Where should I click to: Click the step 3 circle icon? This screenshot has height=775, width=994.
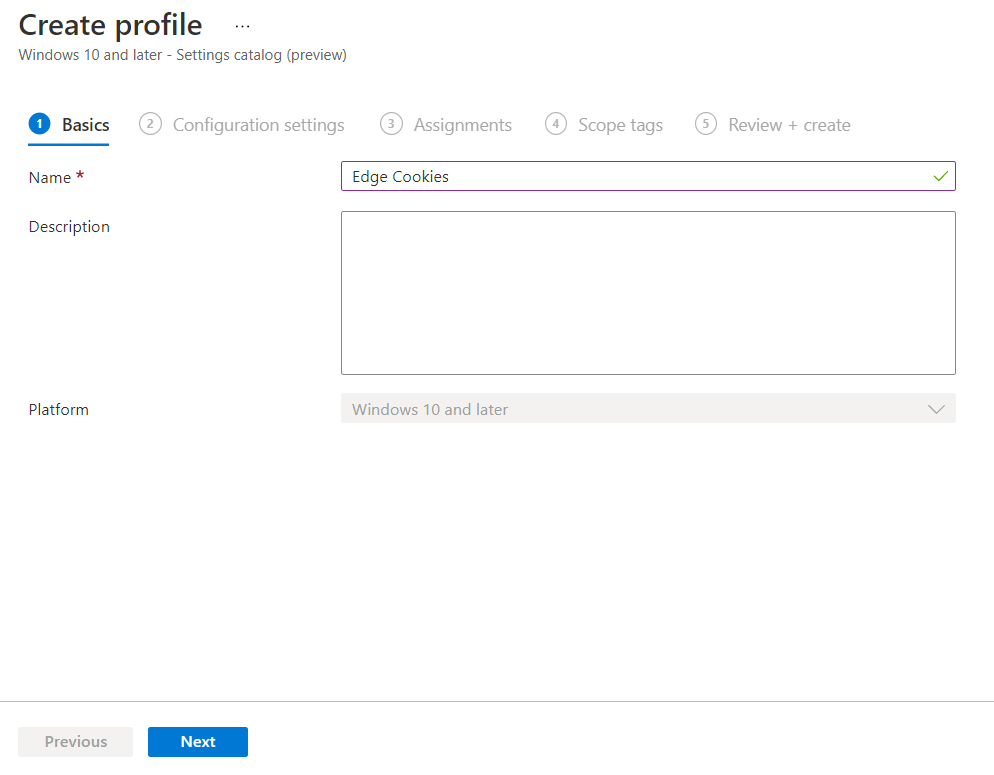pos(391,124)
